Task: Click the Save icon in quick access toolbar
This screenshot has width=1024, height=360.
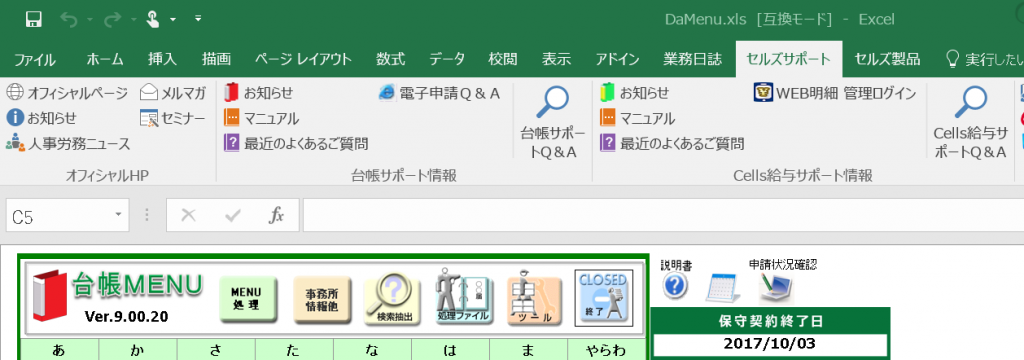Action: [x=34, y=20]
